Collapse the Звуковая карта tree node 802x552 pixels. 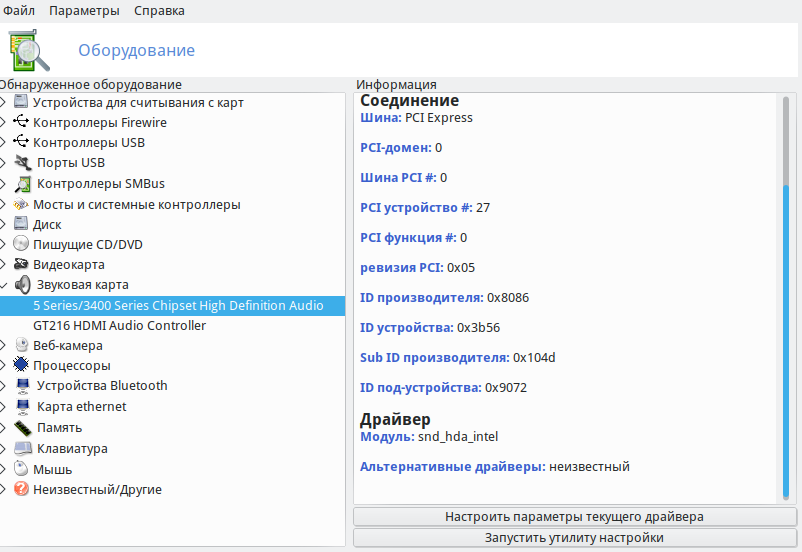coord(4,285)
